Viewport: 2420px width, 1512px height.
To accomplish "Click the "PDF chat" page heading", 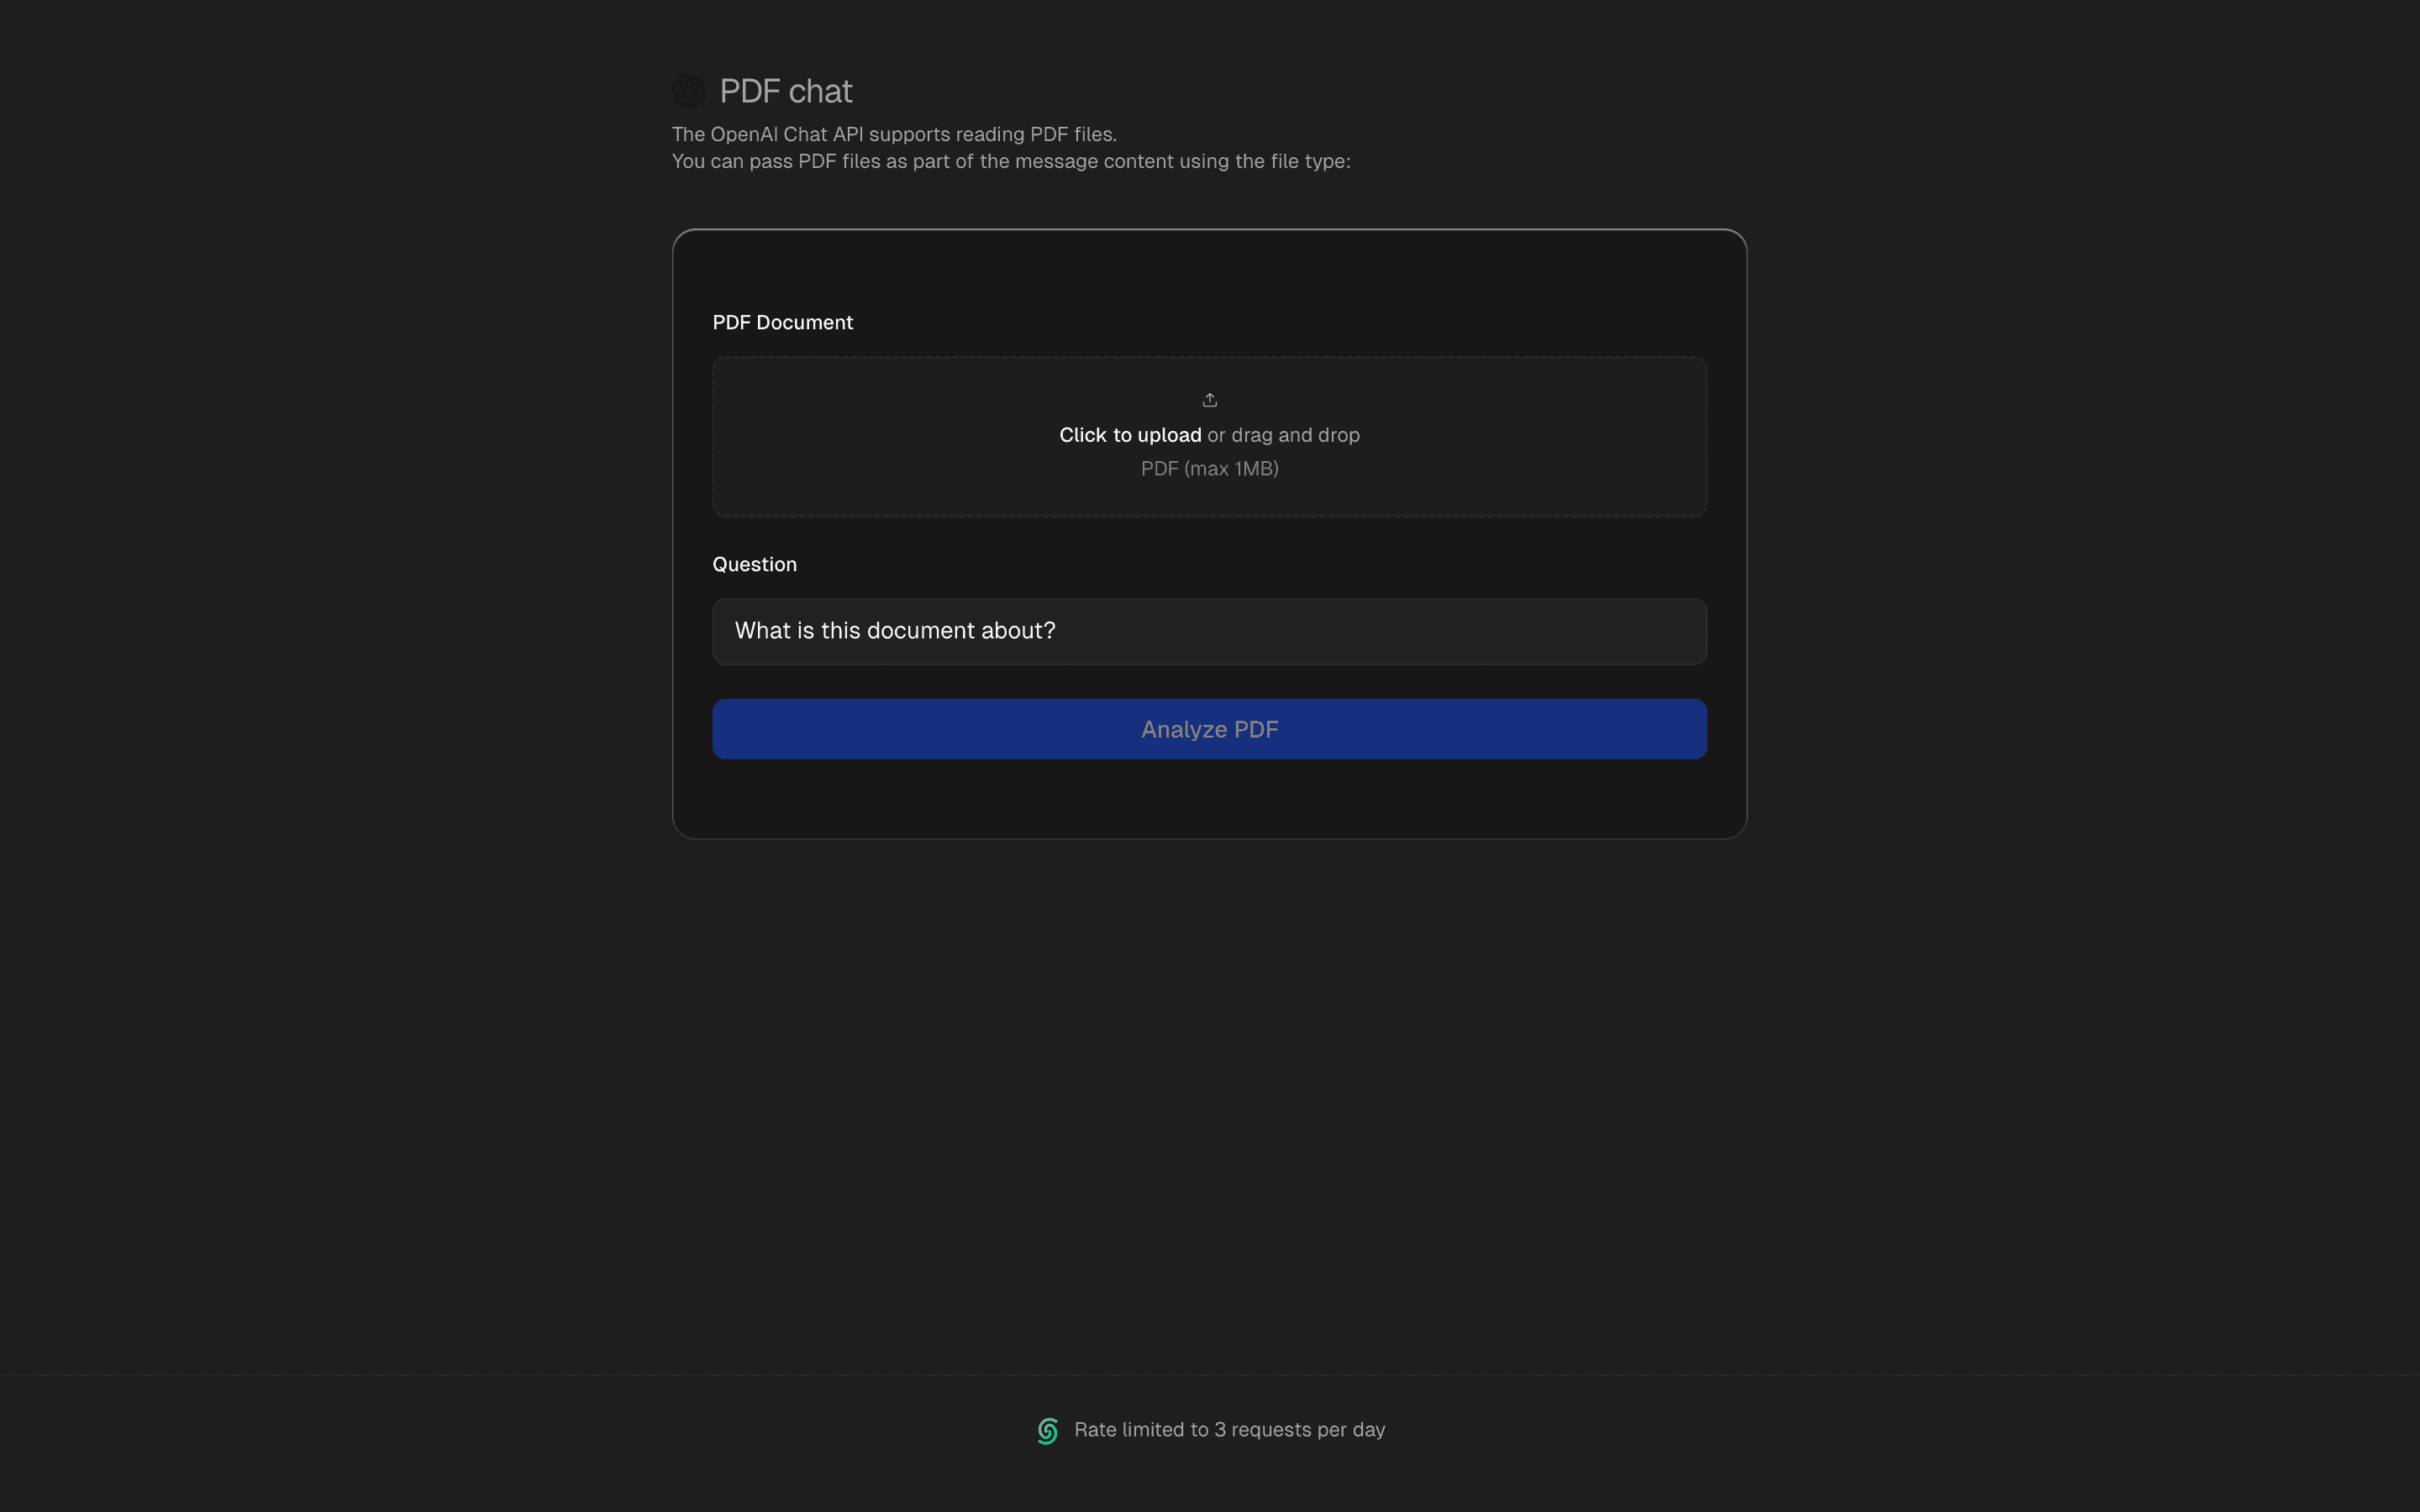I will tap(785, 91).
